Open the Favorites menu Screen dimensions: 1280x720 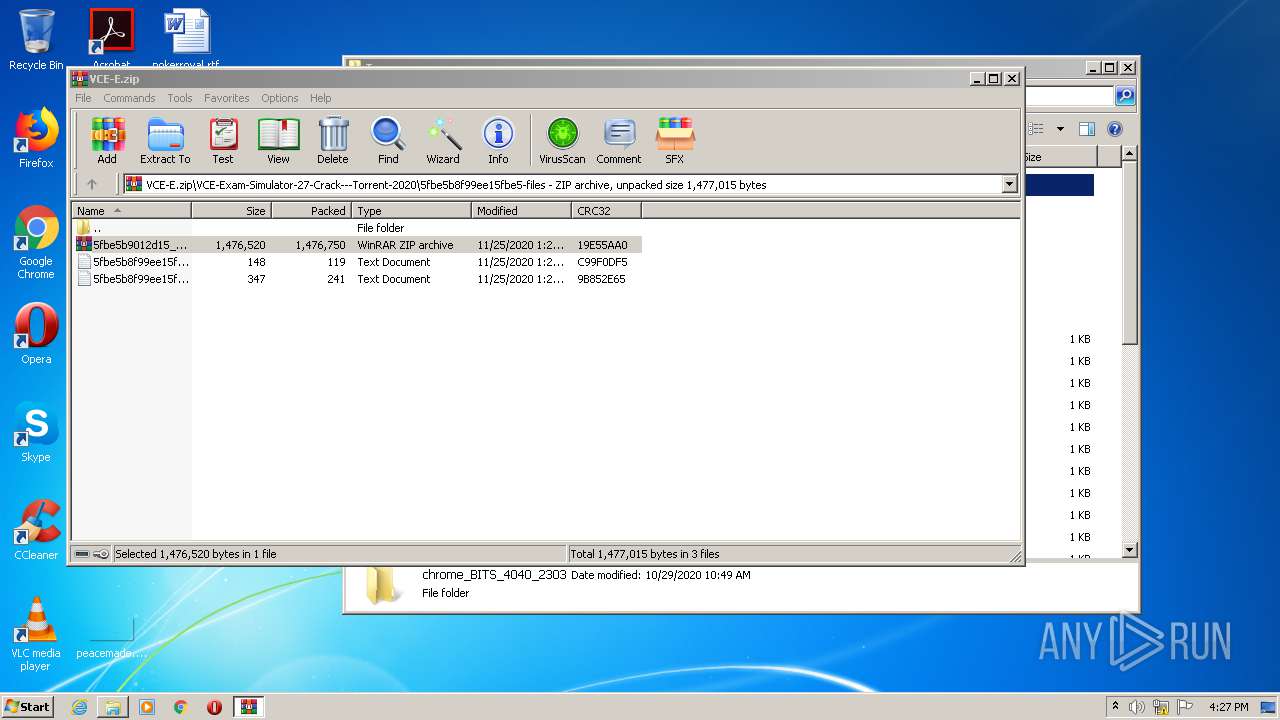(x=227, y=98)
